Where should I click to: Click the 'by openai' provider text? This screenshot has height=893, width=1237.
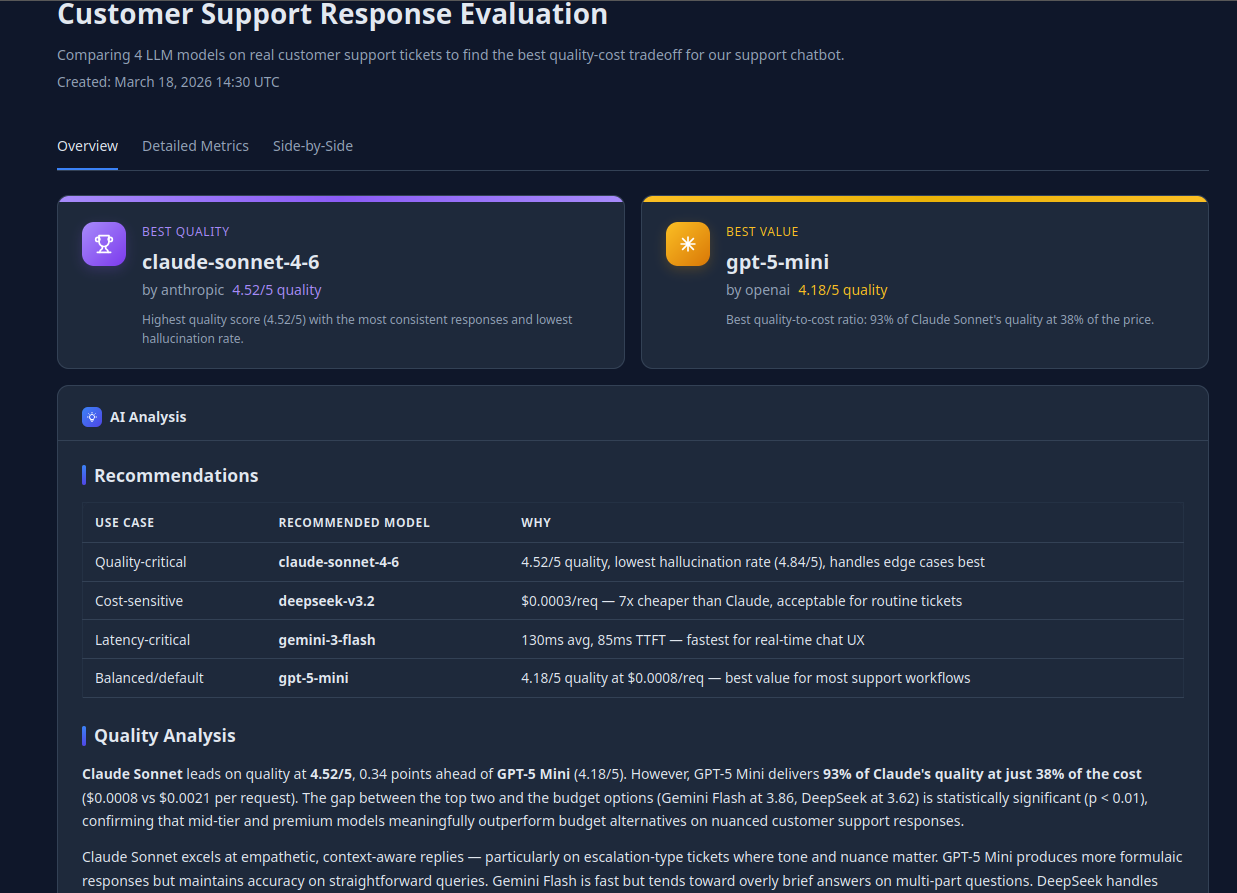coord(758,290)
